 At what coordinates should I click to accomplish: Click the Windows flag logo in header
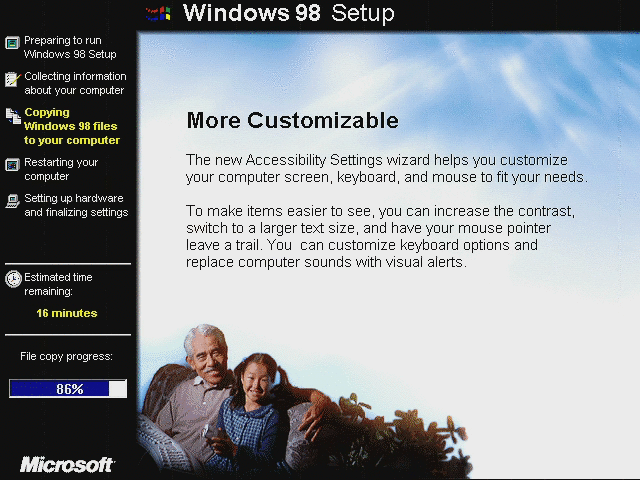[158, 14]
